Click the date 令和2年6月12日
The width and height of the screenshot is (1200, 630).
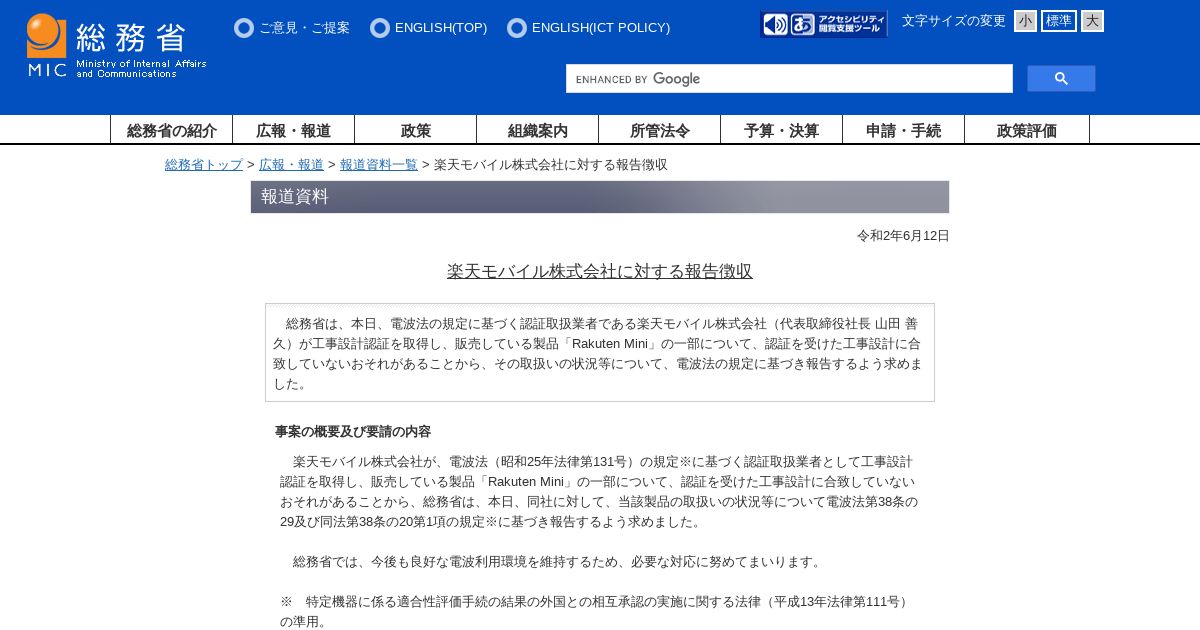tap(903, 236)
